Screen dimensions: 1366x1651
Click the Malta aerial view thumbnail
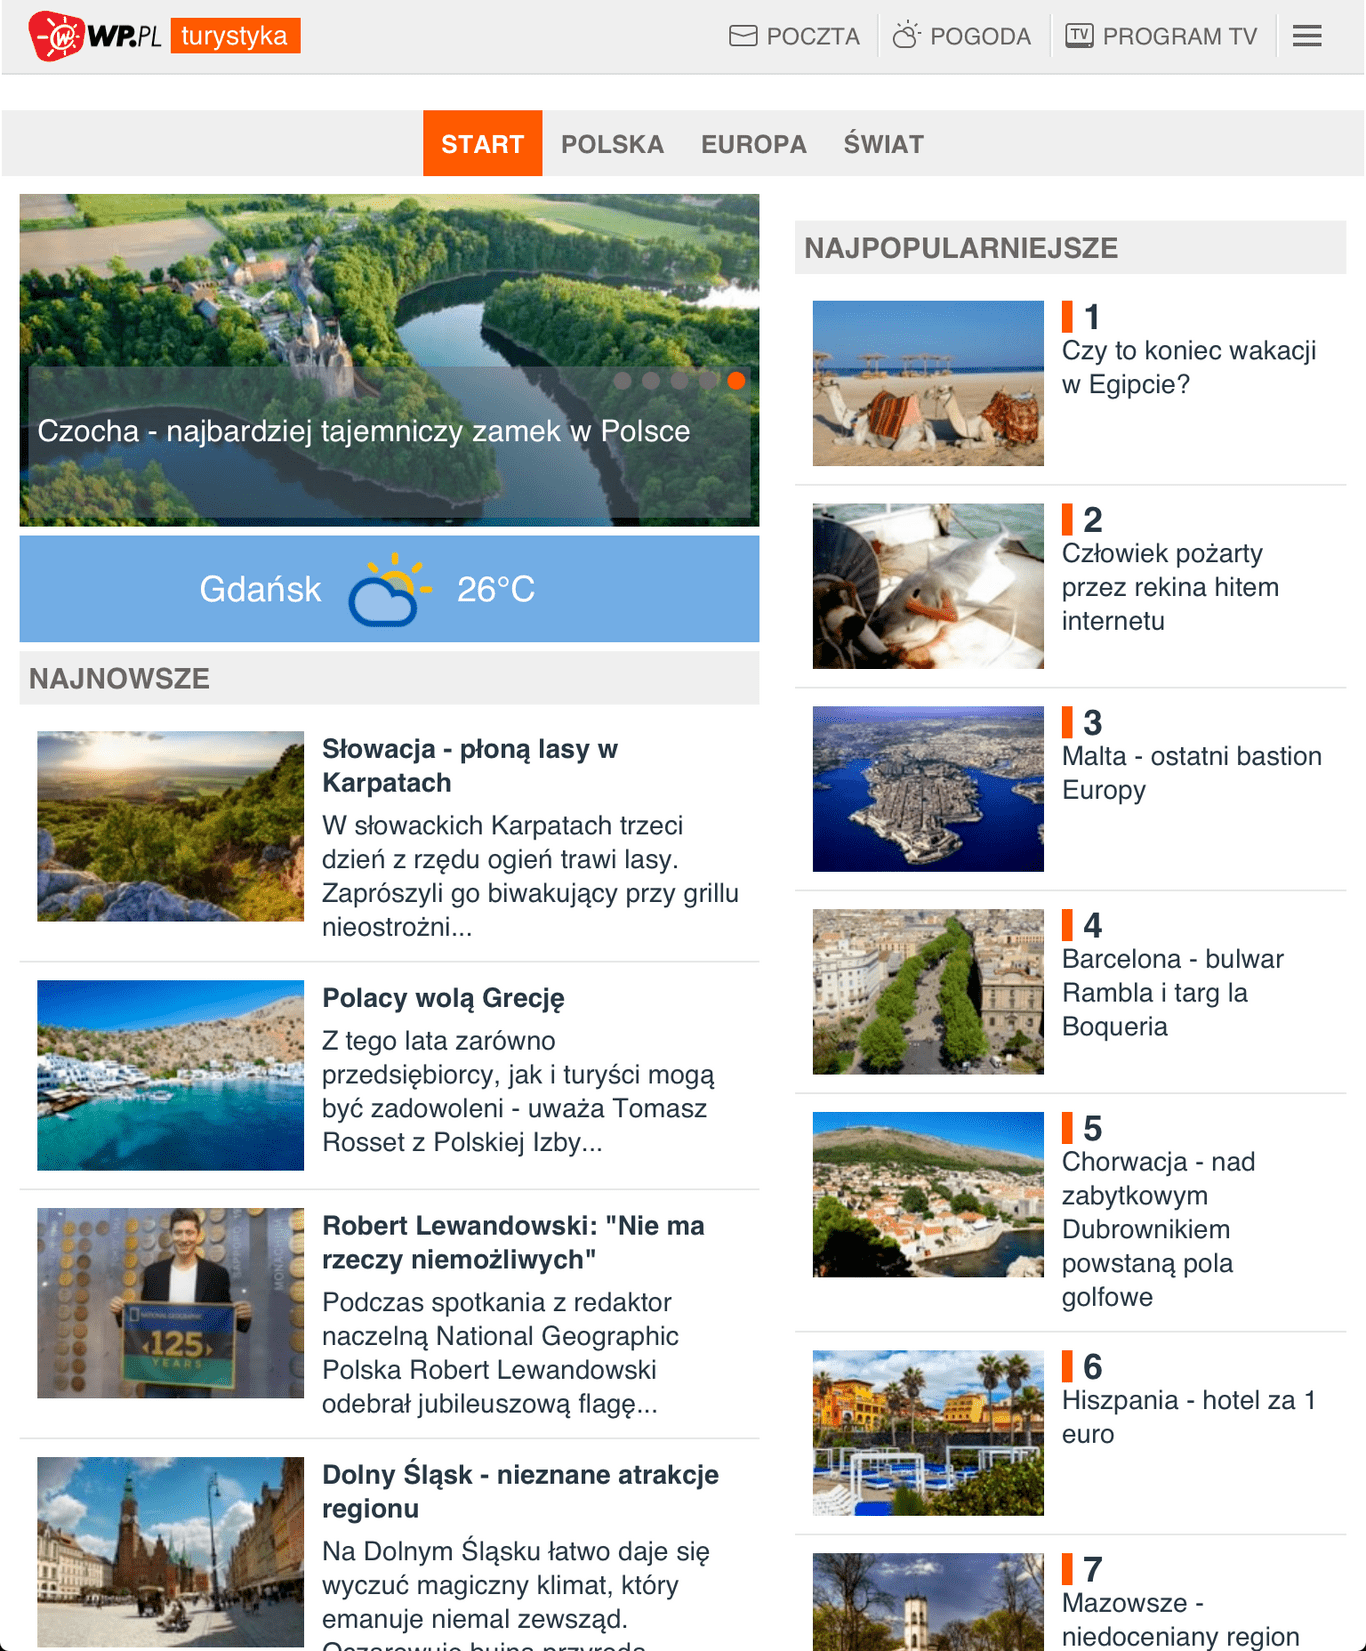tap(928, 789)
